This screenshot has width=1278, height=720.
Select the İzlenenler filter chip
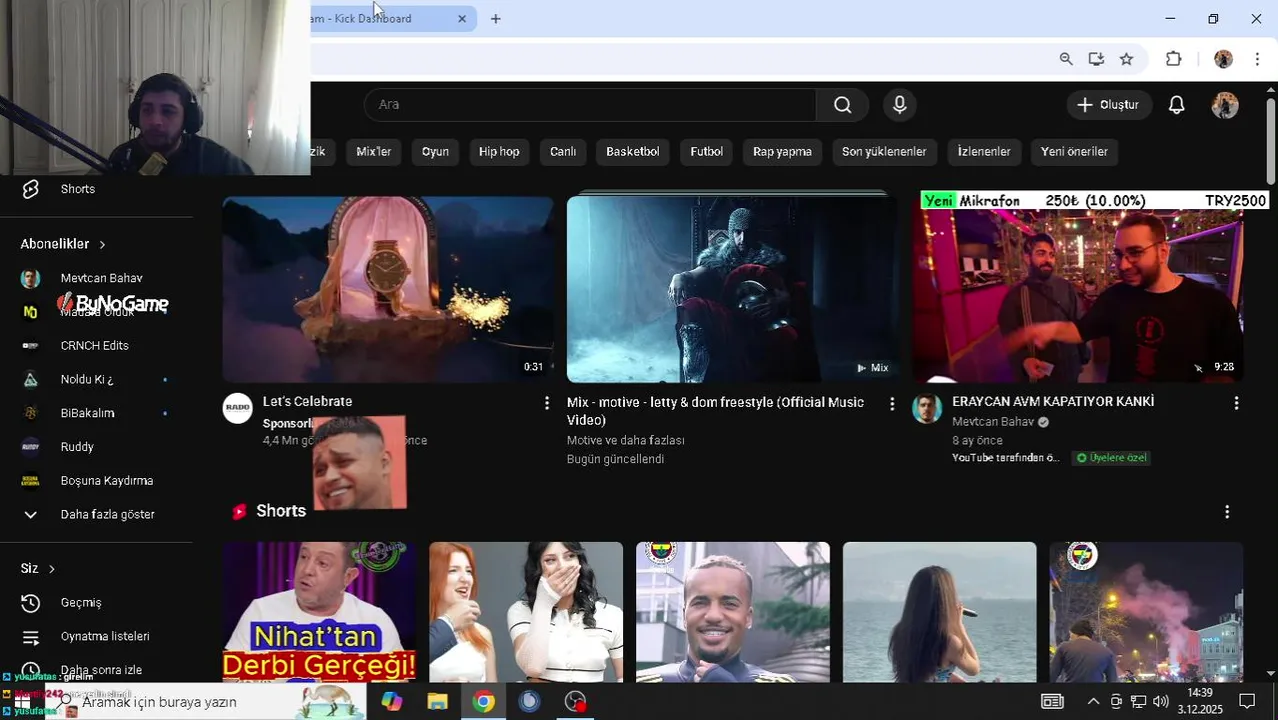pyautogui.click(x=984, y=152)
